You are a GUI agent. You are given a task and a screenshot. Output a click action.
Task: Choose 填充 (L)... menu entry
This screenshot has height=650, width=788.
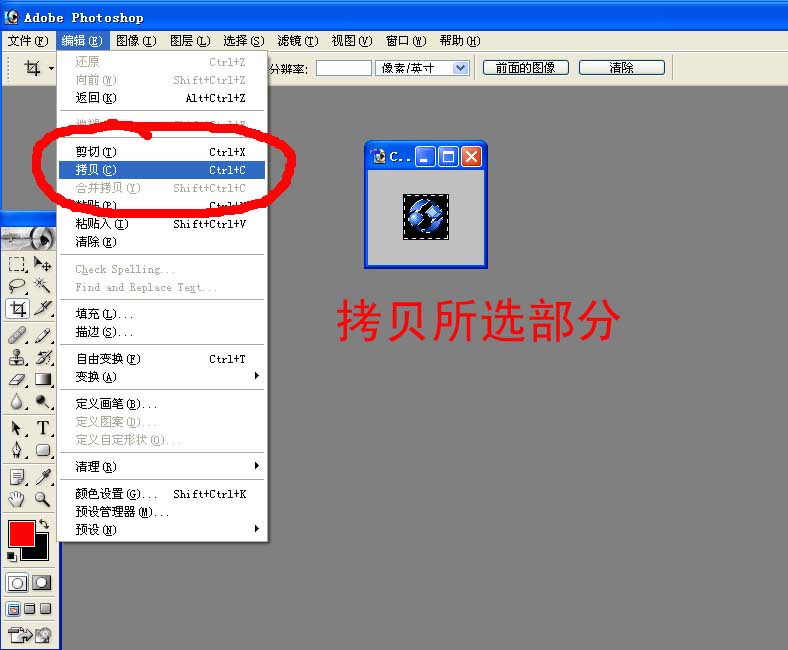[162, 314]
